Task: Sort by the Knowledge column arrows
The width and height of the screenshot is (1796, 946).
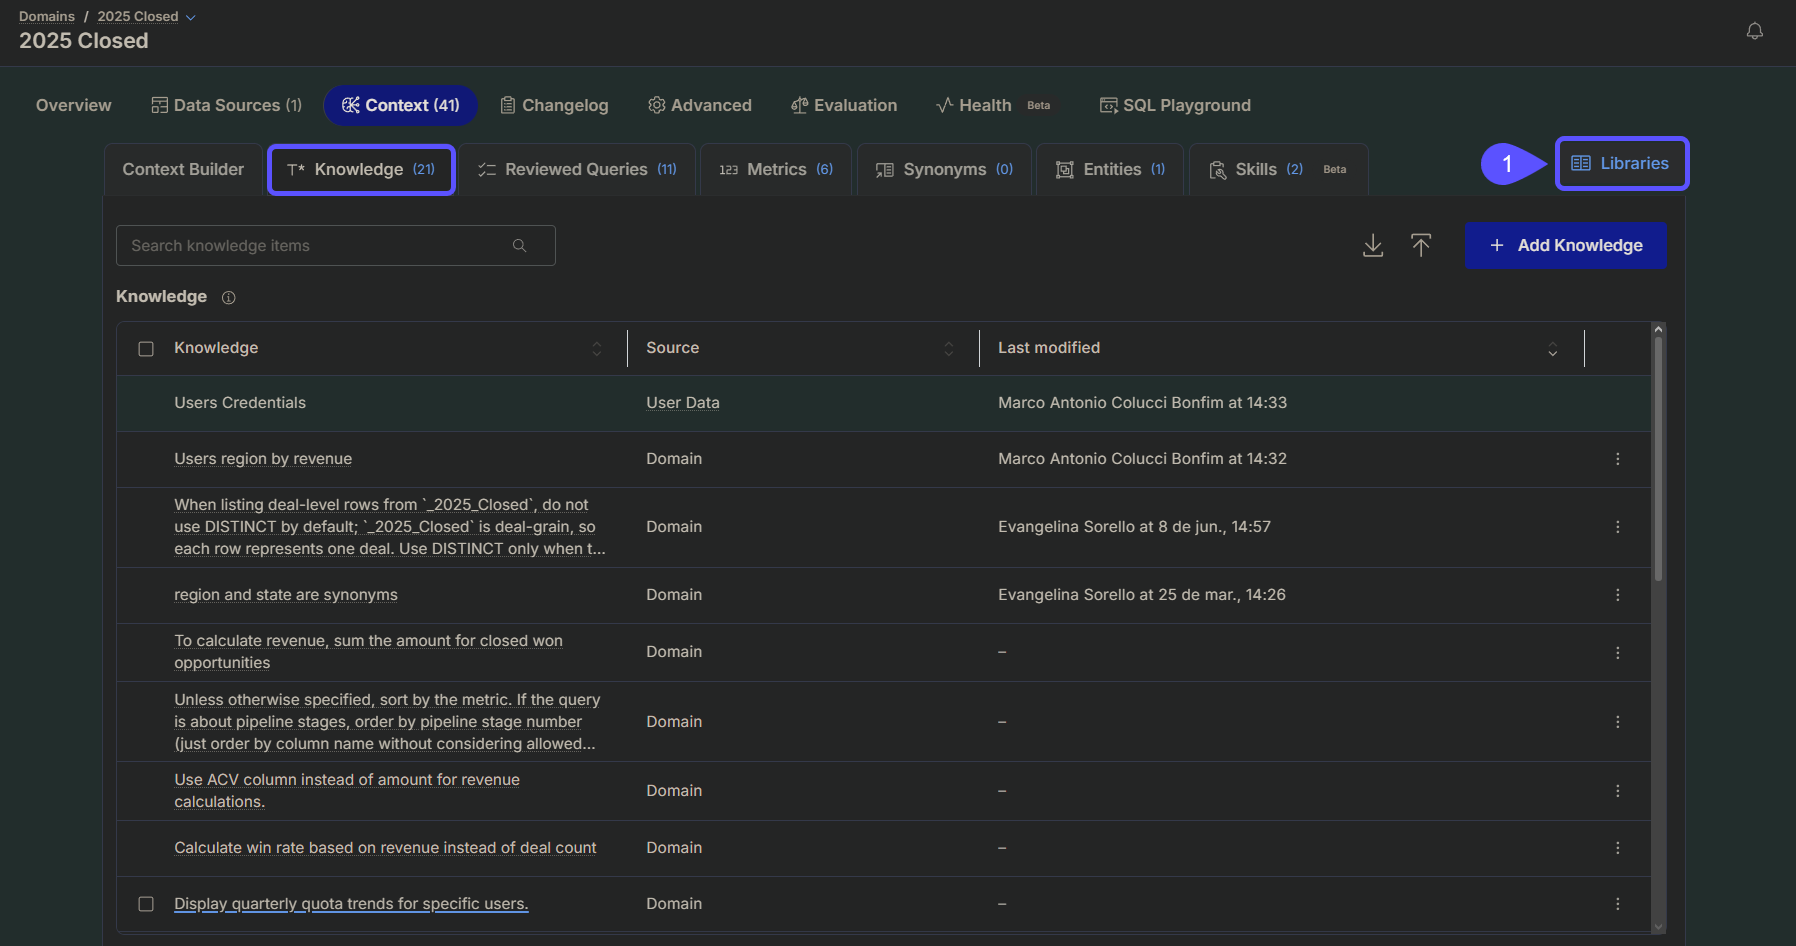Action: coord(597,348)
